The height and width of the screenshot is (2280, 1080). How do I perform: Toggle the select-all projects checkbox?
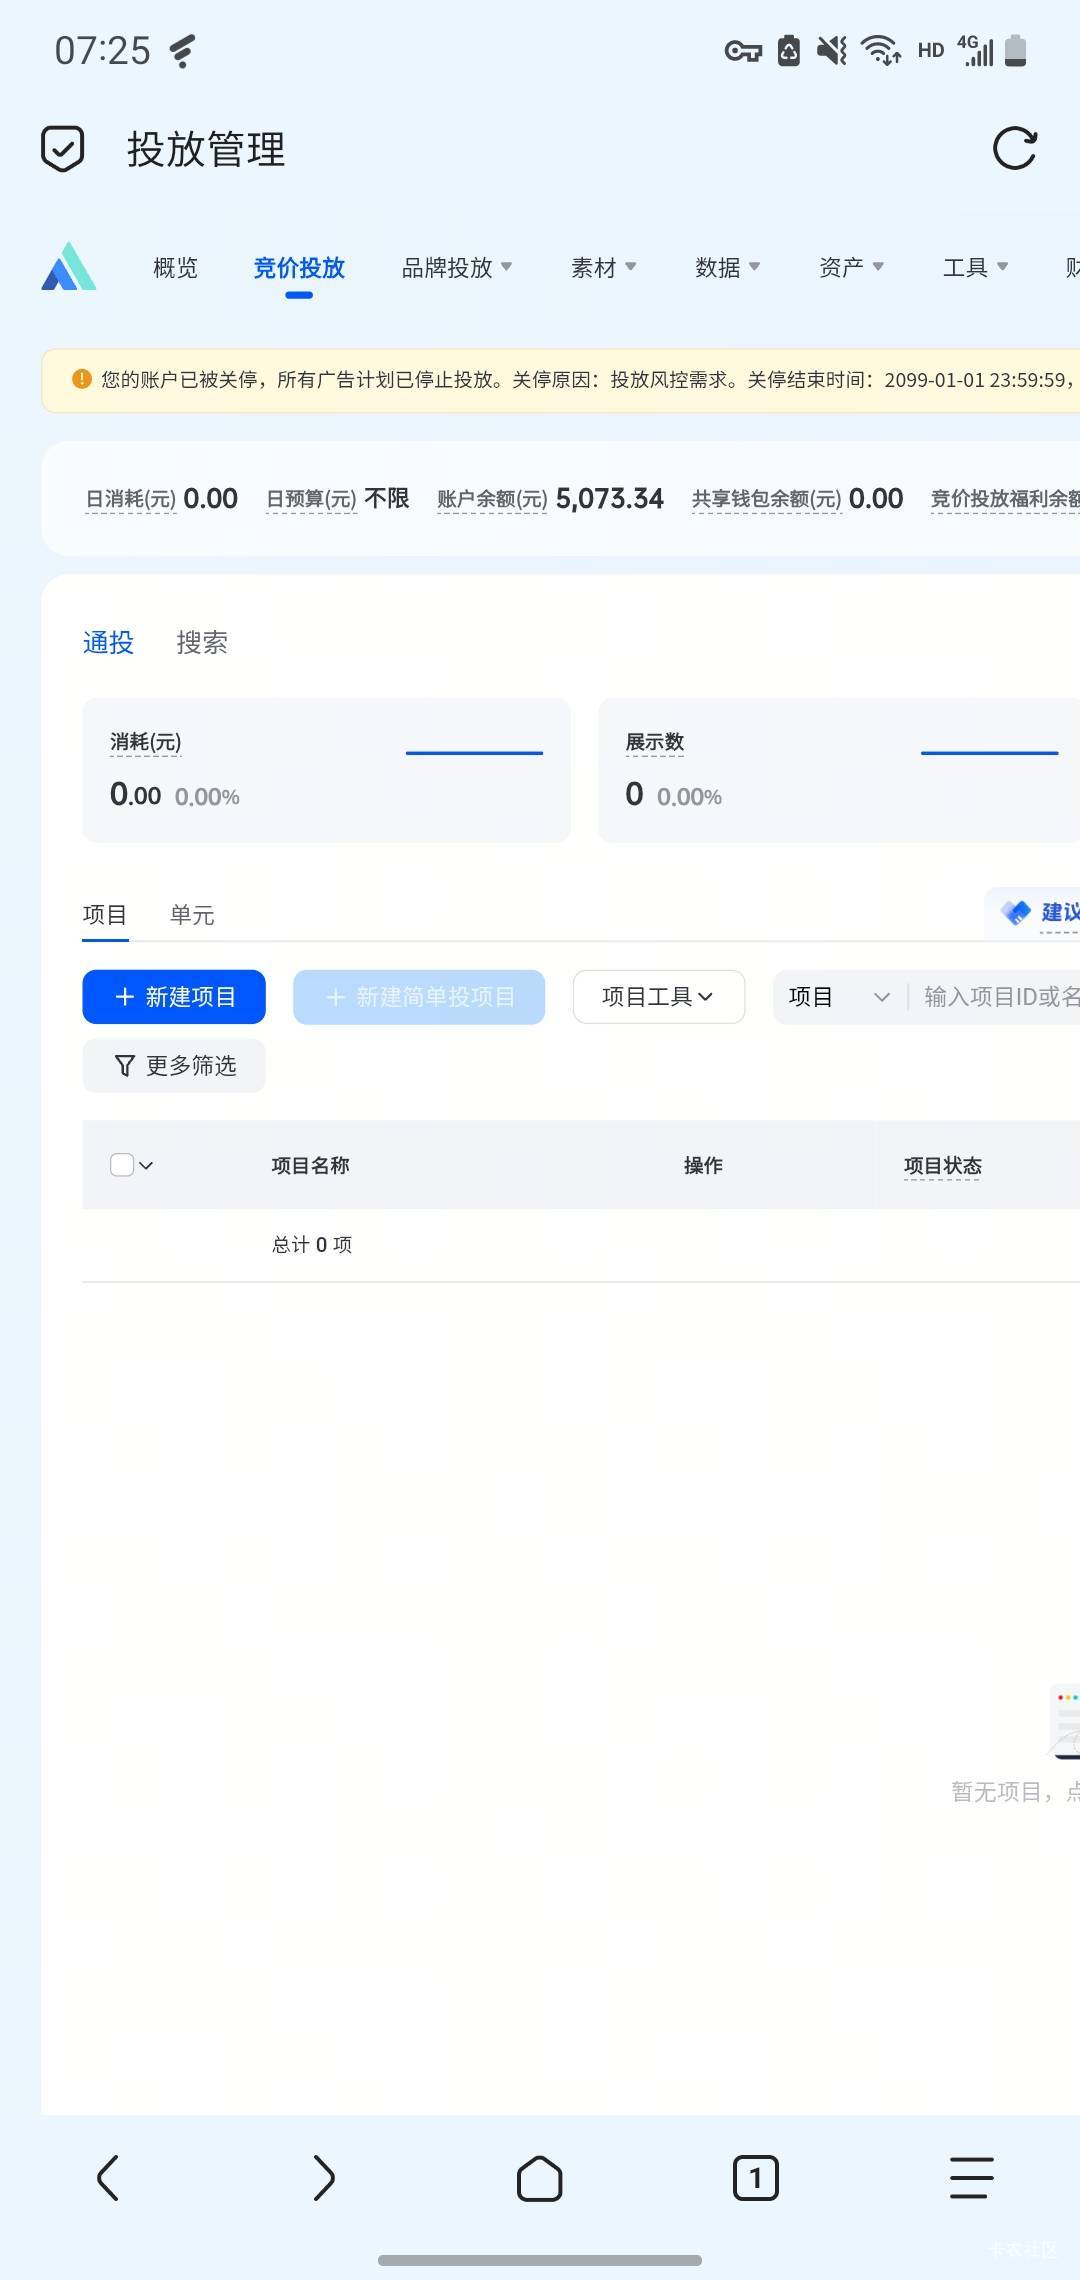point(122,1165)
